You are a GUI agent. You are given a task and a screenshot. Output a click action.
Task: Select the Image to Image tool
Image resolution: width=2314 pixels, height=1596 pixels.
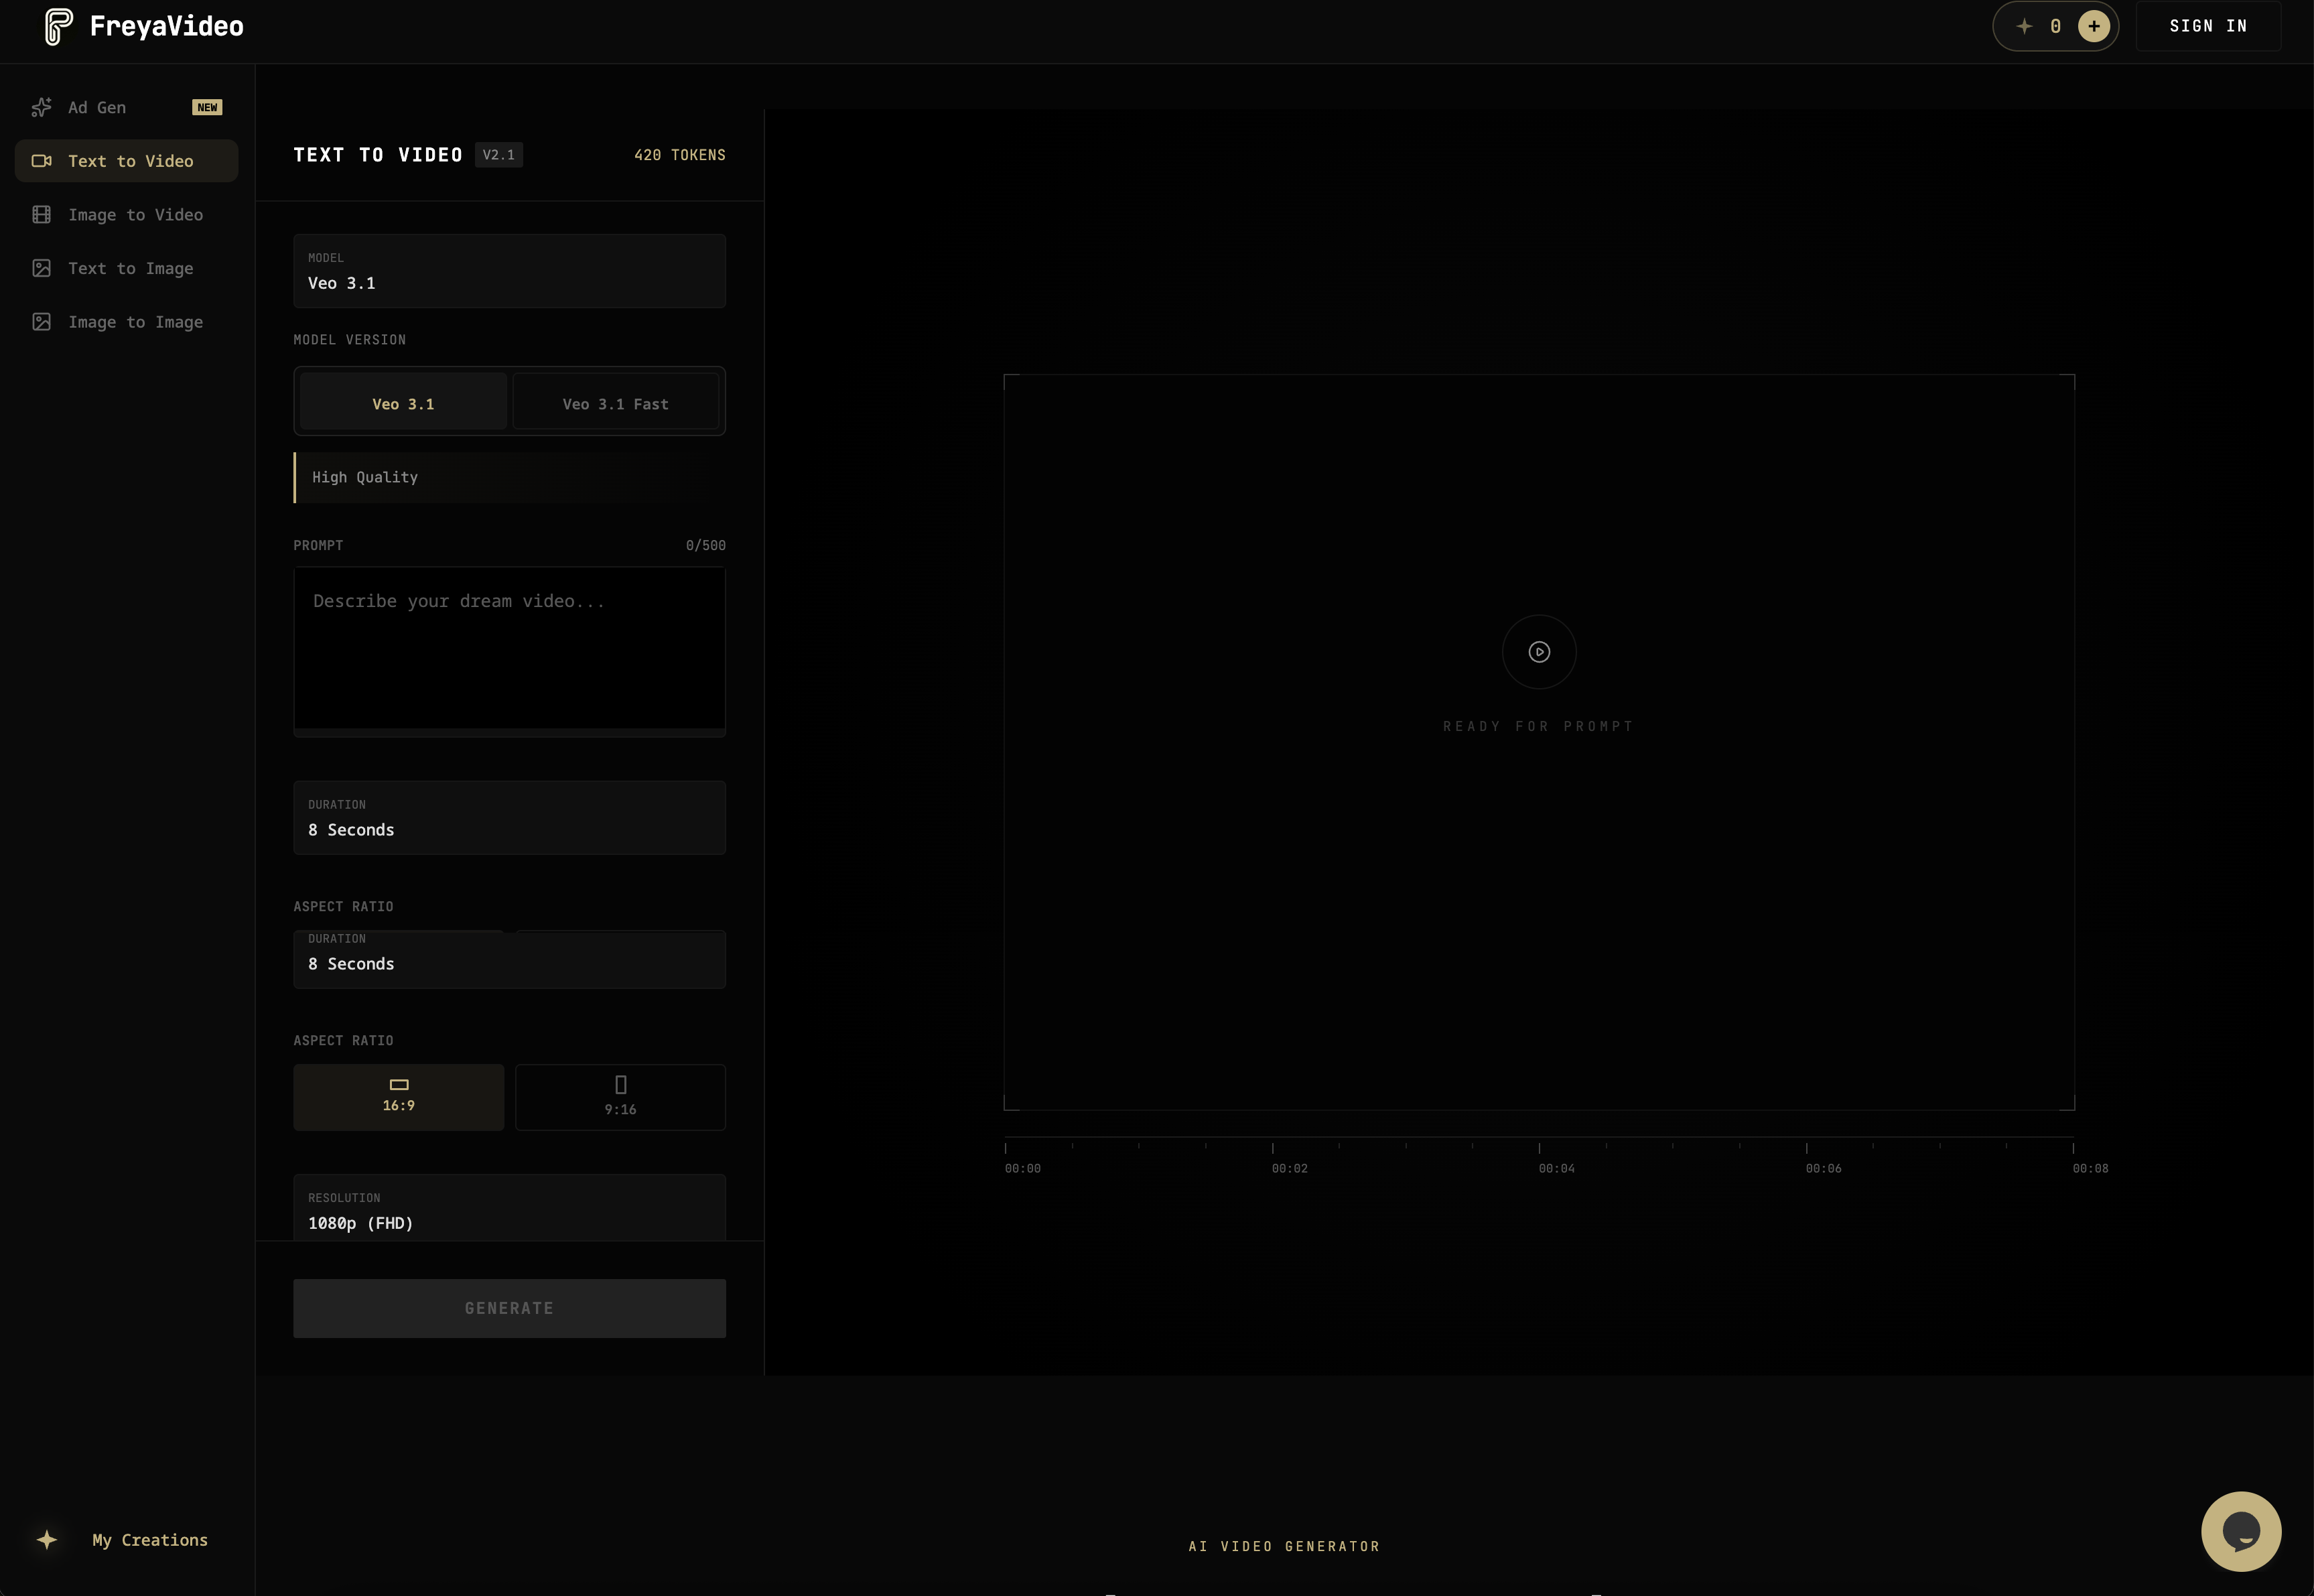[x=136, y=322]
